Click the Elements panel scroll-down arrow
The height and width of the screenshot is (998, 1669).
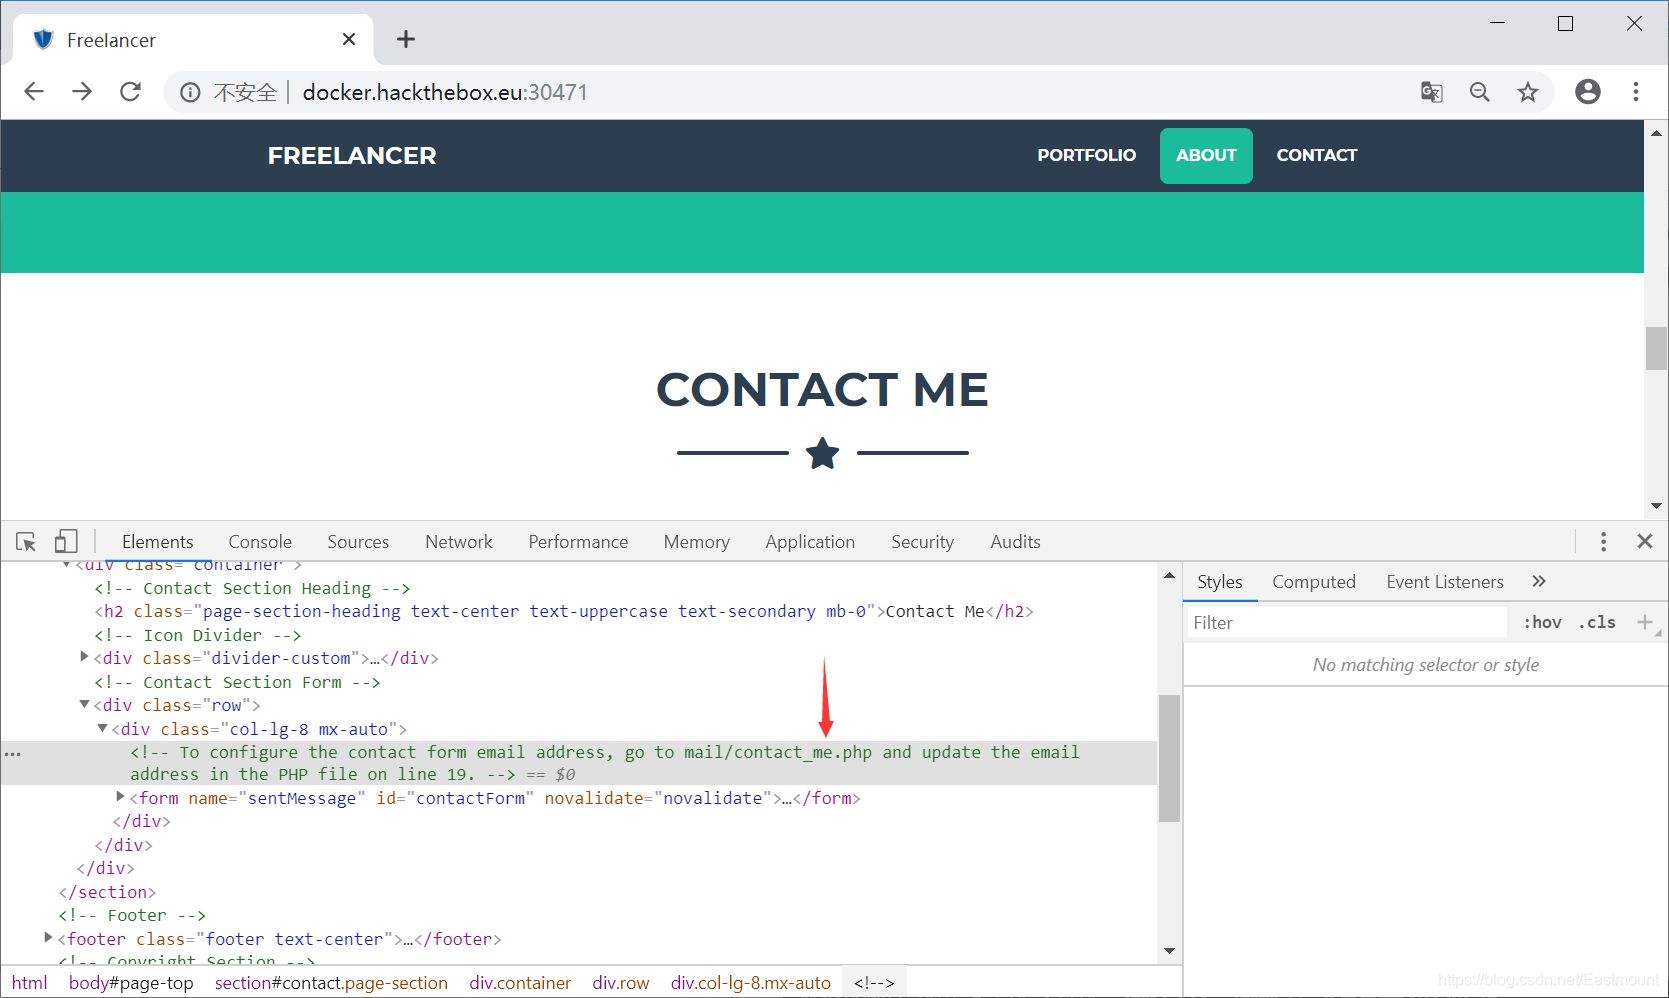point(1169,950)
